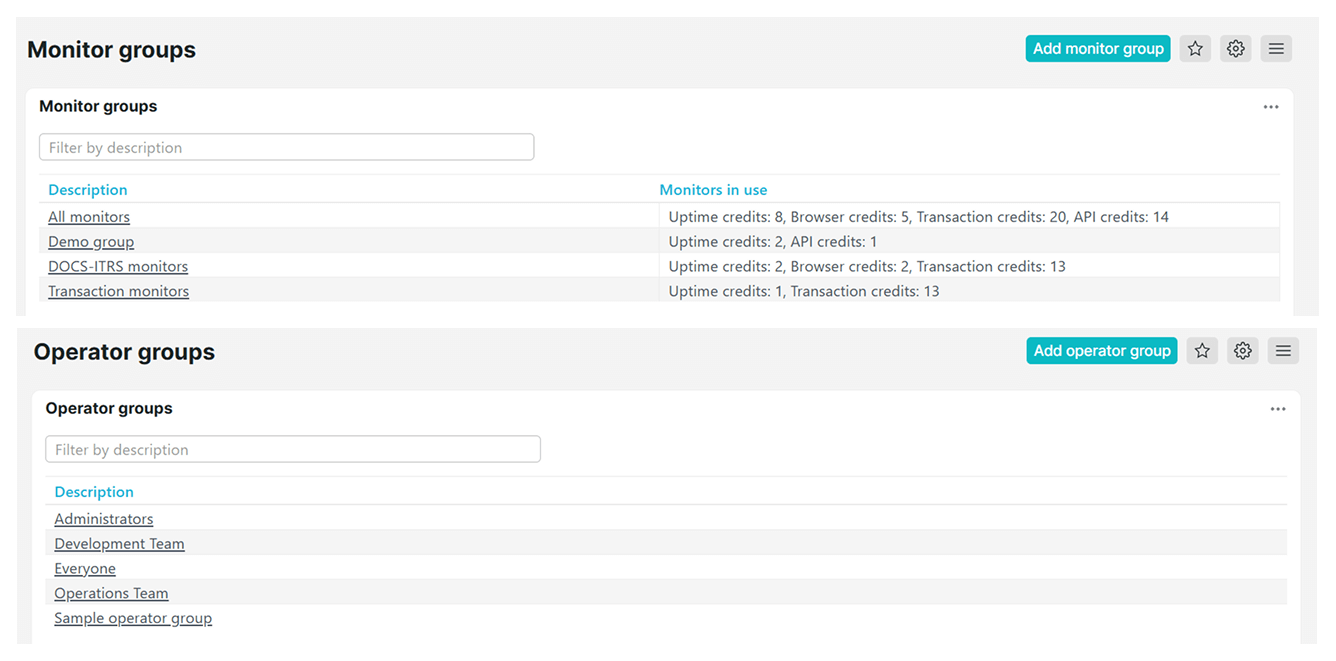Click the Add operator group button
The height and width of the screenshot is (661, 1336).
coord(1101,350)
